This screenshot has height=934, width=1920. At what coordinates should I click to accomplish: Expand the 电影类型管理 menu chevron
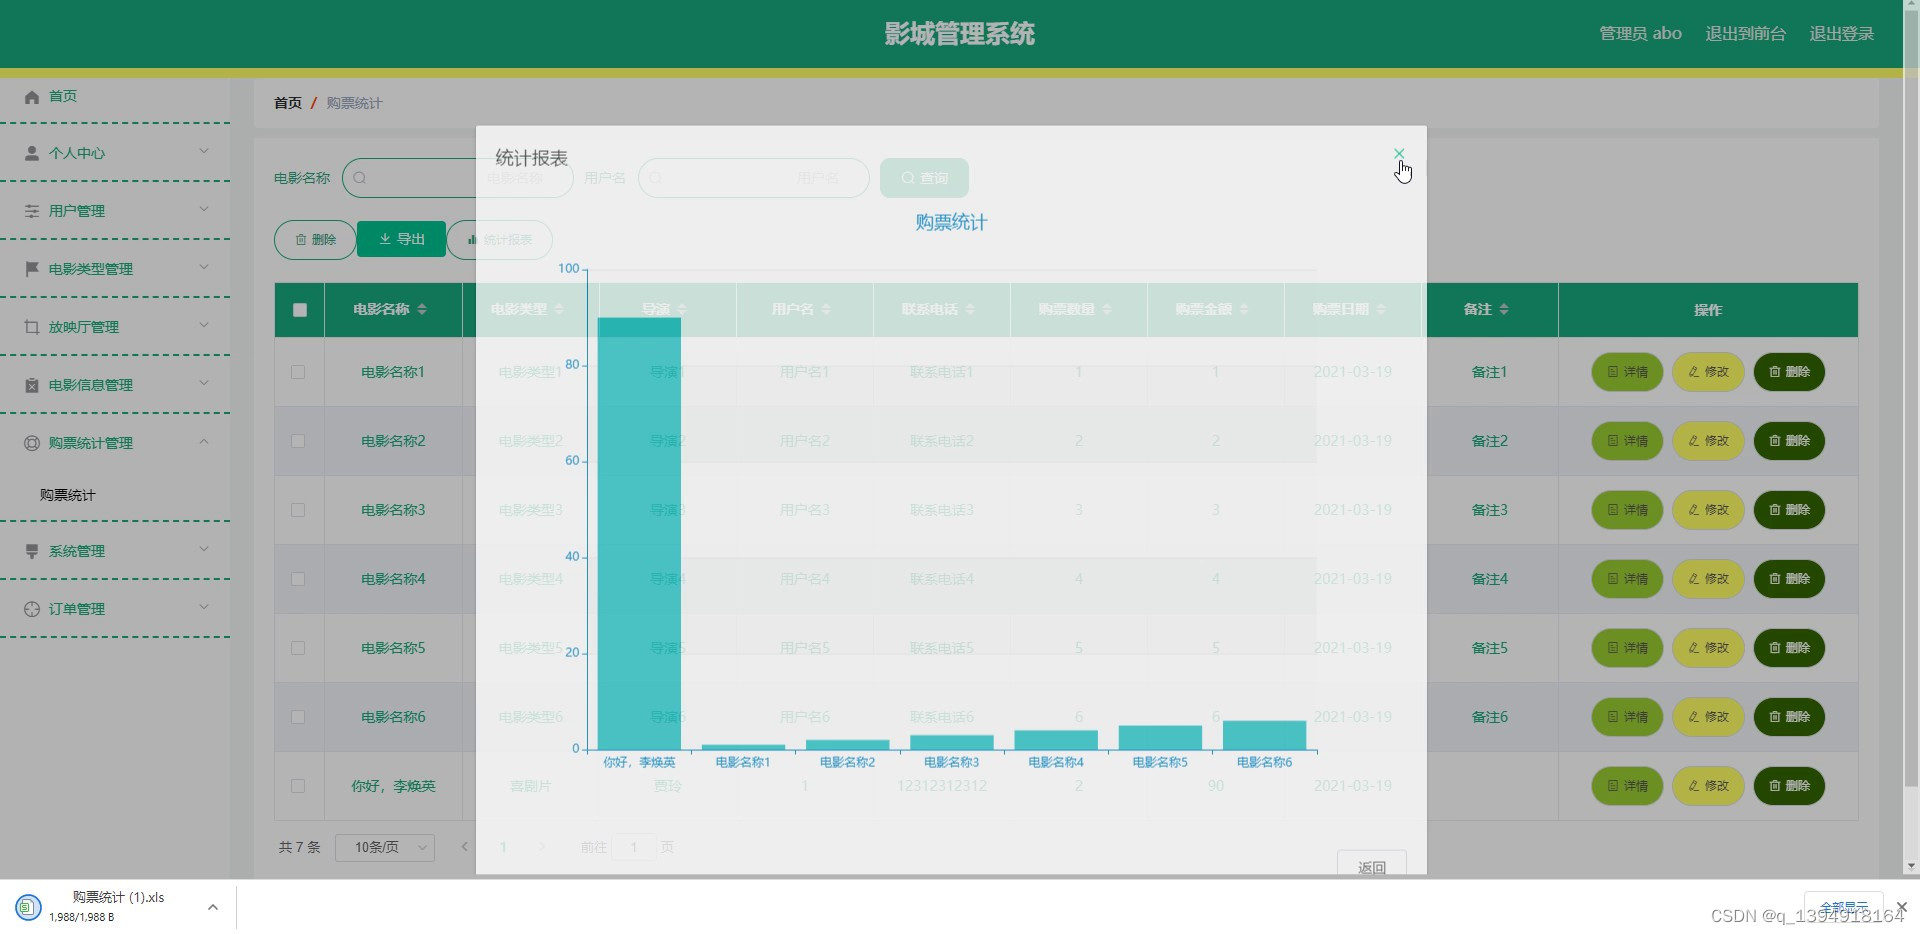click(x=204, y=268)
